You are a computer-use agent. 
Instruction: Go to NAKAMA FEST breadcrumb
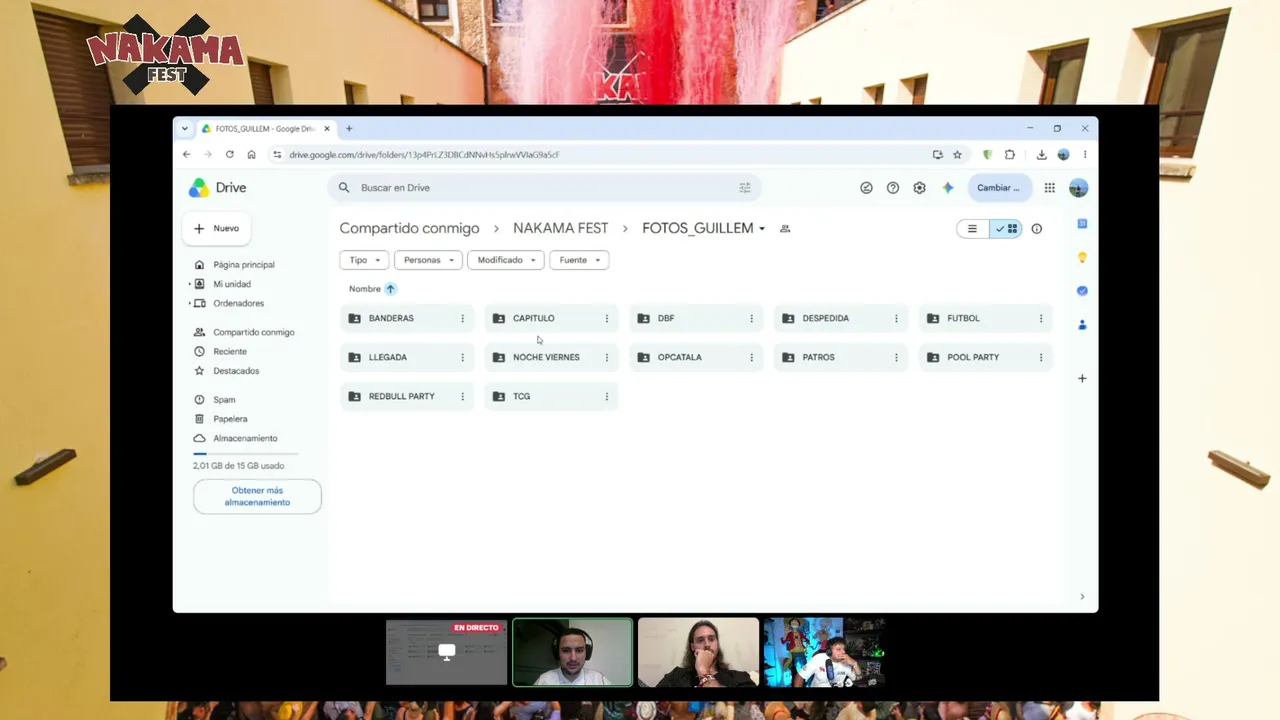pyautogui.click(x=561, y=229)
